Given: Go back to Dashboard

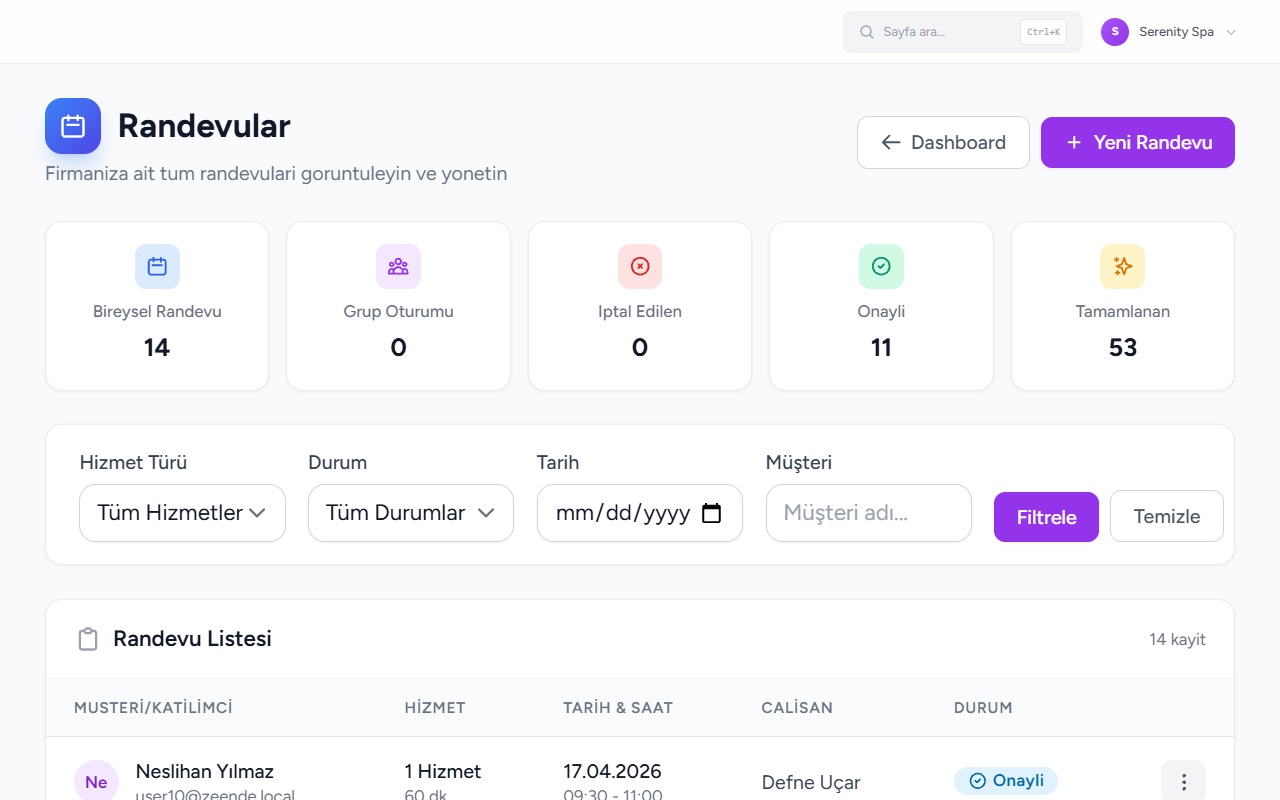Looking at the screenshot, I should pyautogui.click(x=943, y=142).
